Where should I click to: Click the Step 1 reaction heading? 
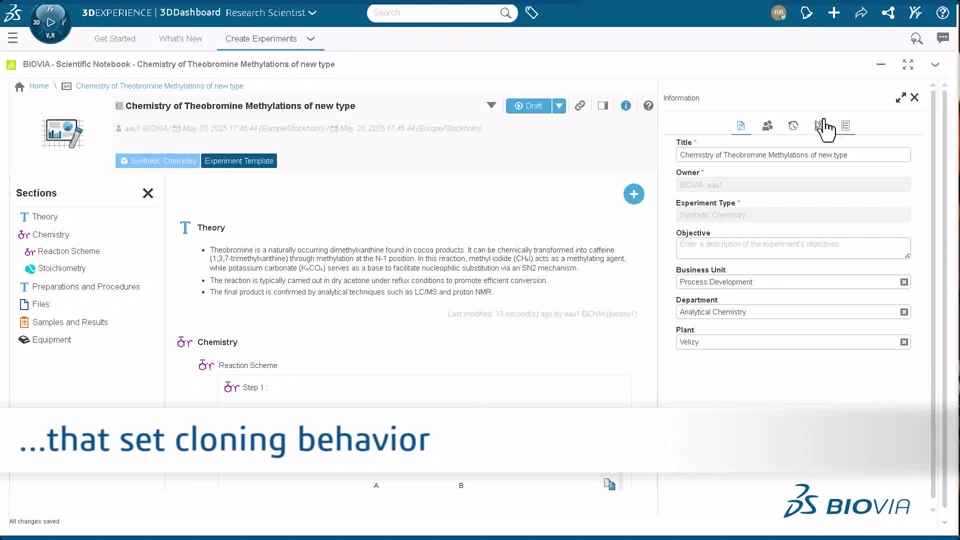(x=254, y=388)
